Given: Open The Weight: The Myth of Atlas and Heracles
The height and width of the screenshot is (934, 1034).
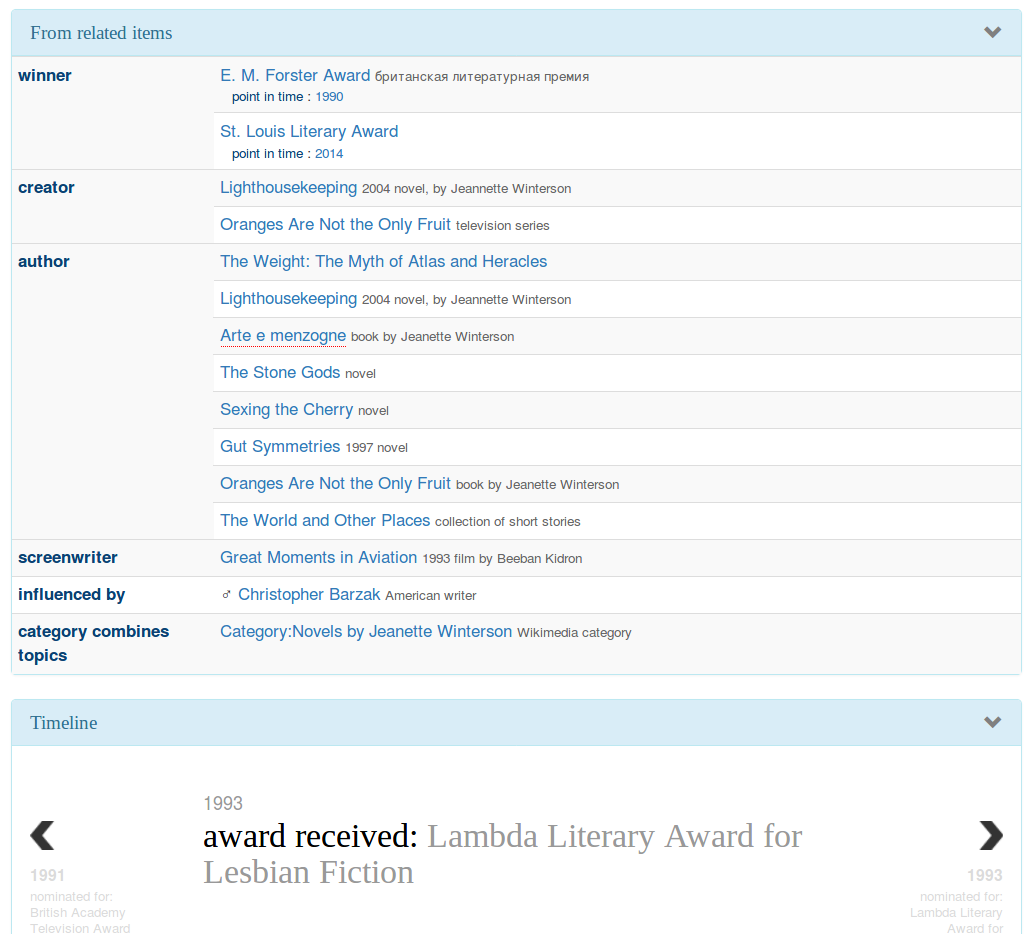Looking at the screenshot, I should [383, 261].
